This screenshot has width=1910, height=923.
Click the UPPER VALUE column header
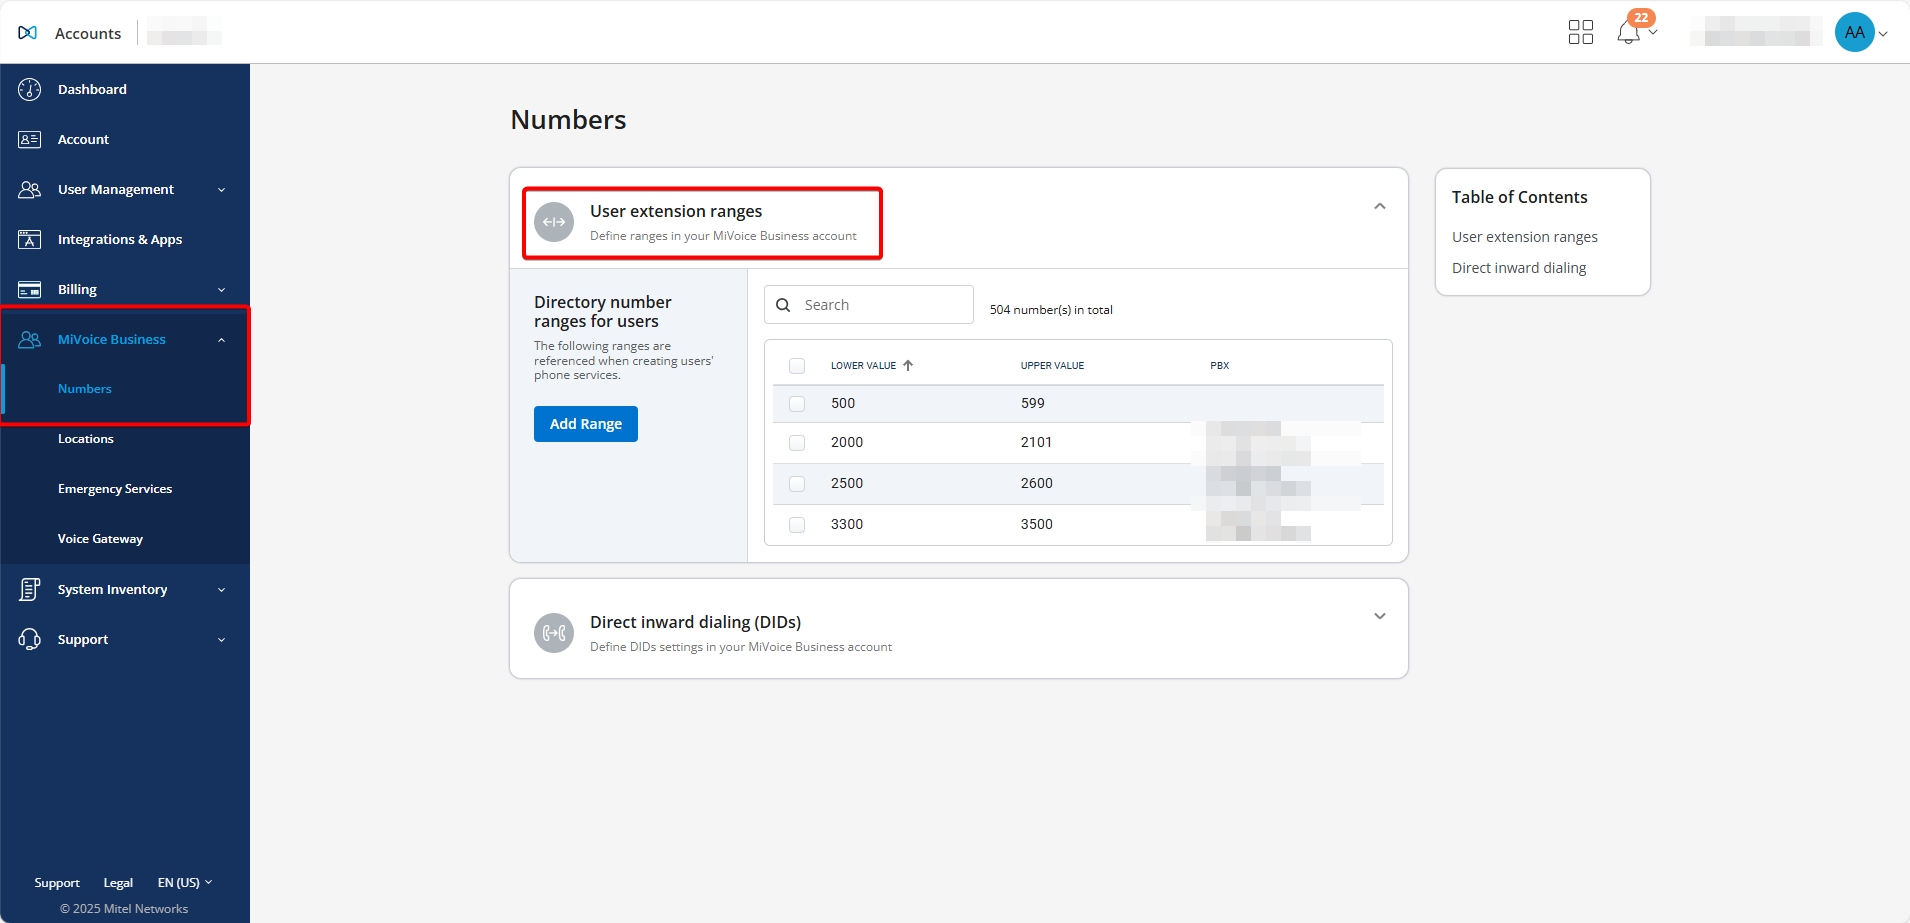[1052, 366]
